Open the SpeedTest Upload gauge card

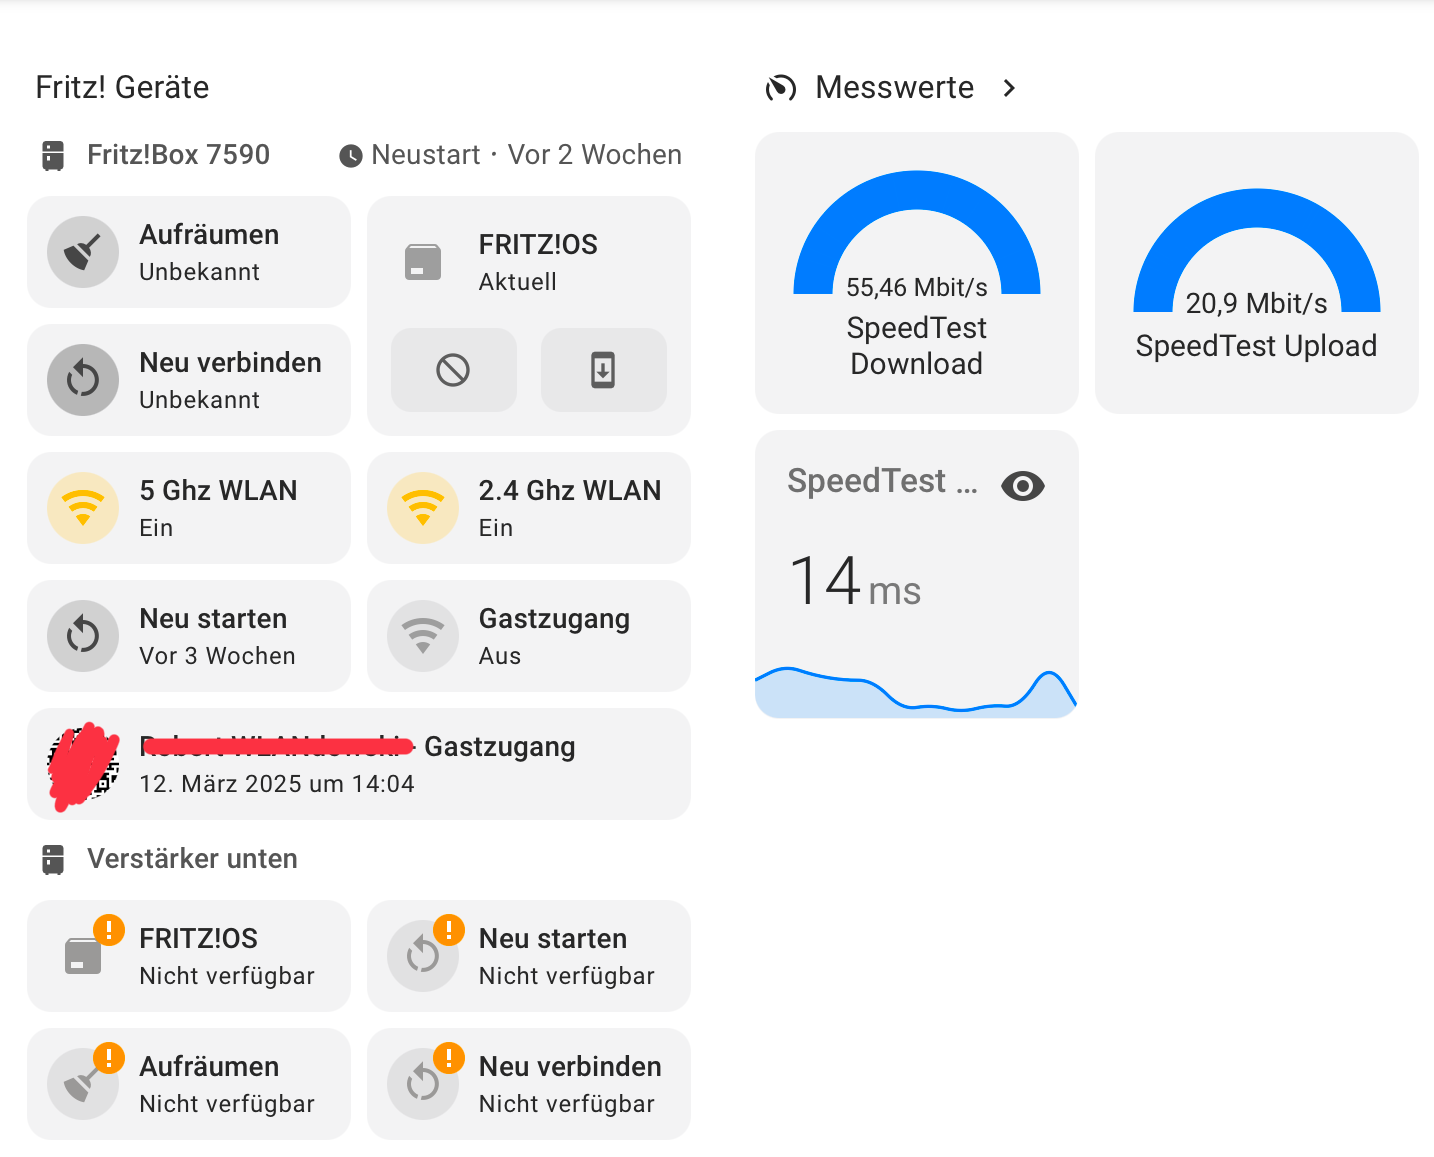(1257, 273)
